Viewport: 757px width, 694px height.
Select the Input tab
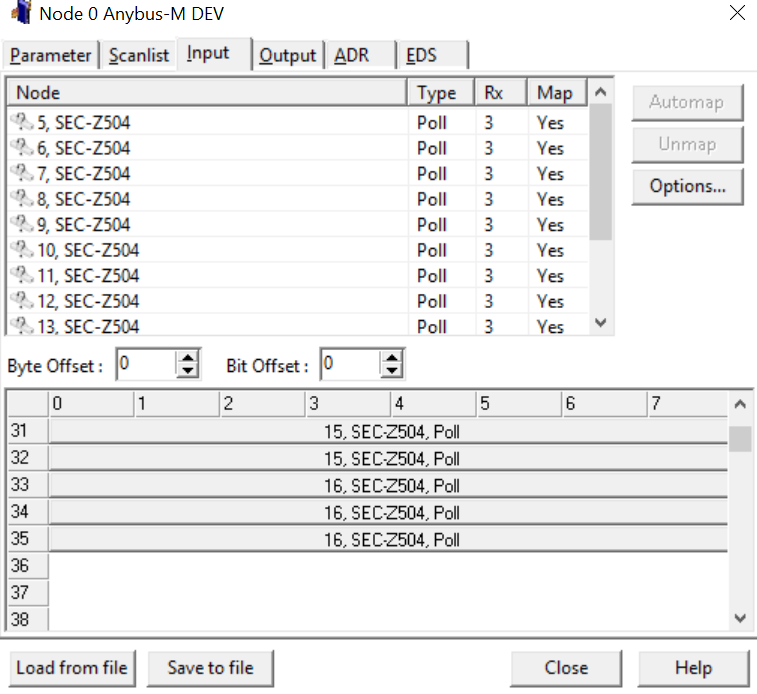click(213, 54)
